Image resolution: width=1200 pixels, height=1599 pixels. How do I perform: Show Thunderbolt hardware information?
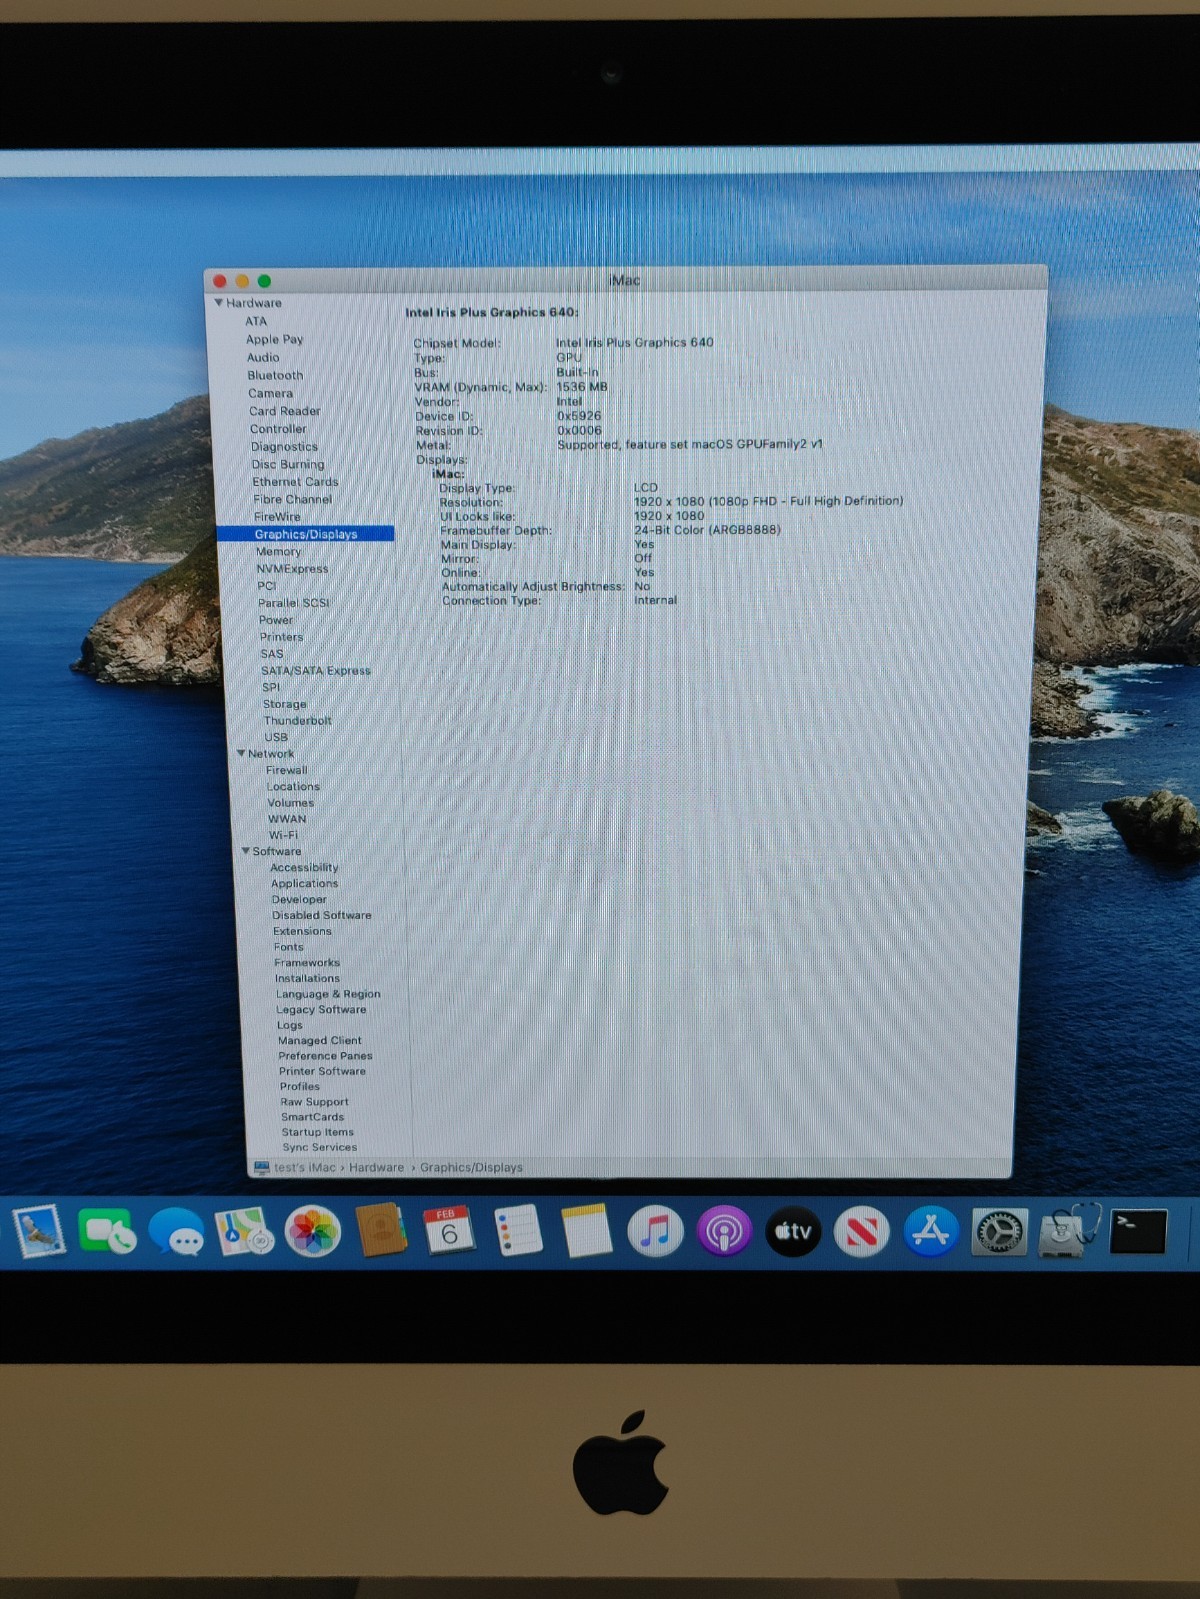pos(297,721)
